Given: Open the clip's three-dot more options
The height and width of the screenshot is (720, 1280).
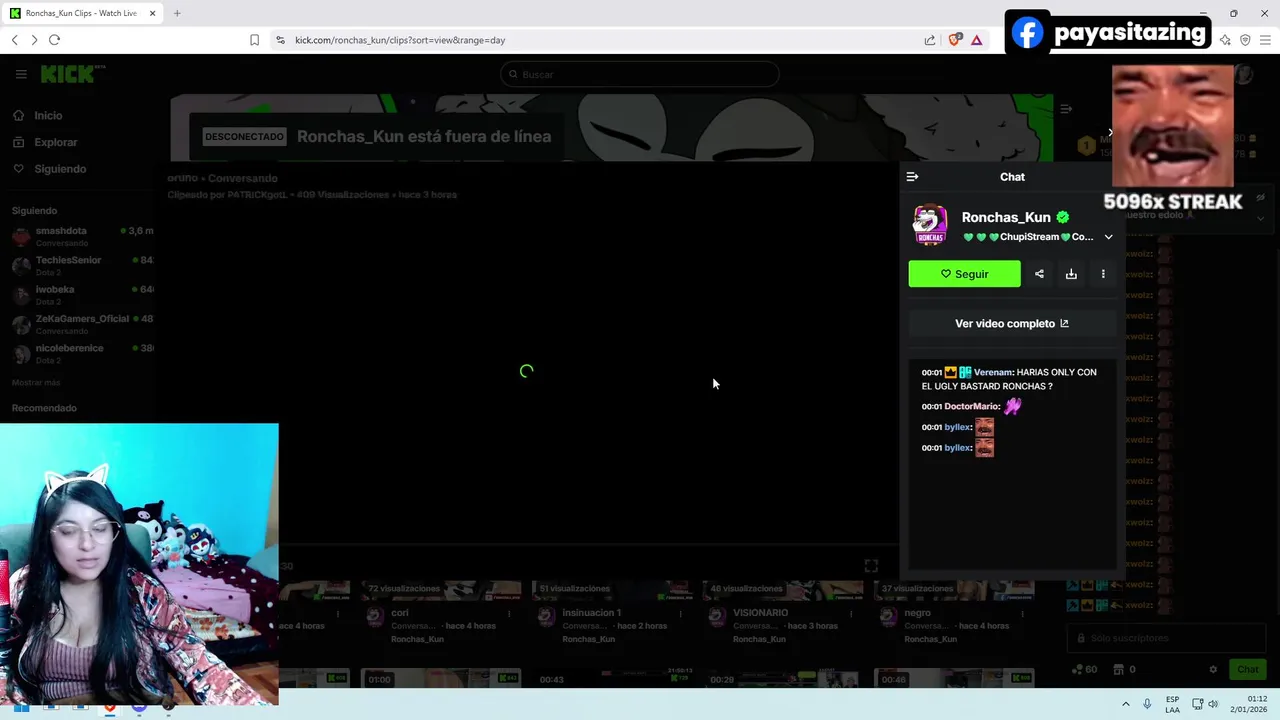Looking at the screenshot, I should pos(1103,274).
